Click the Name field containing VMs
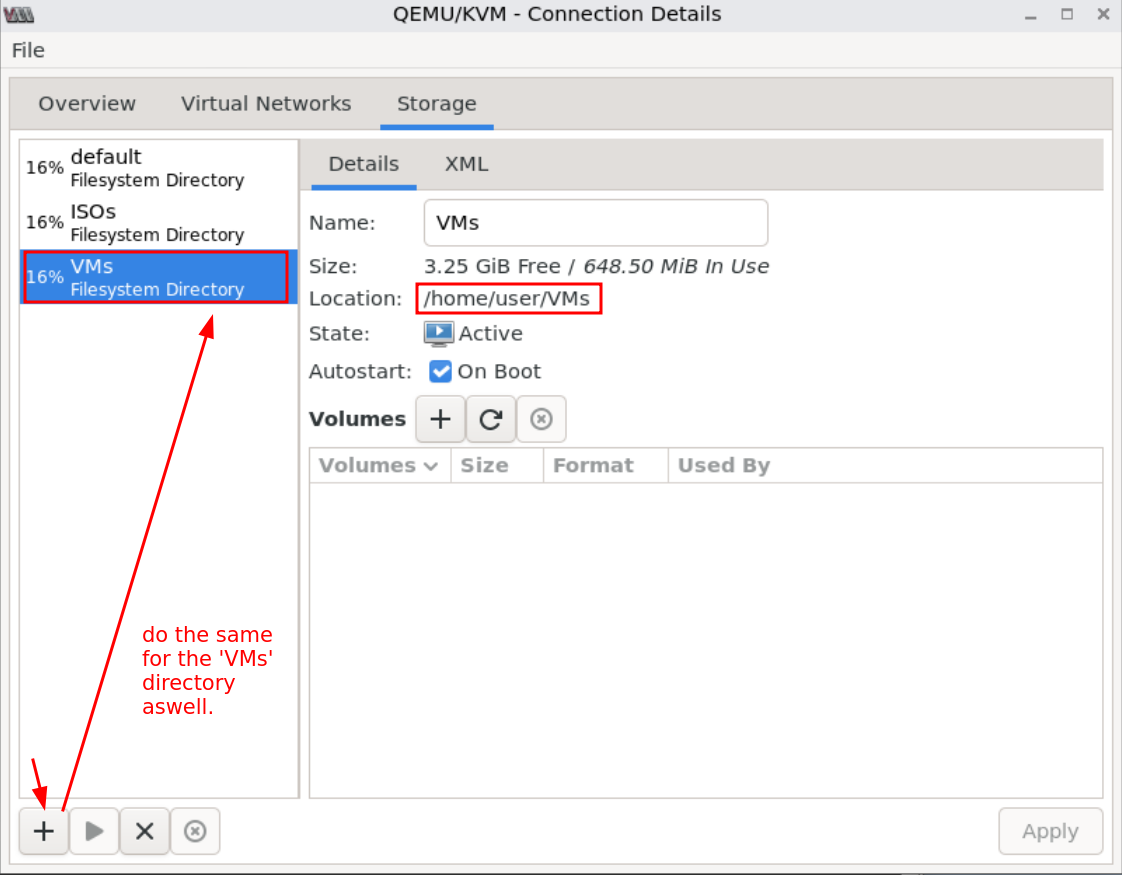The width and height of the screenshot is (1122, 875). tap(596, 223)
